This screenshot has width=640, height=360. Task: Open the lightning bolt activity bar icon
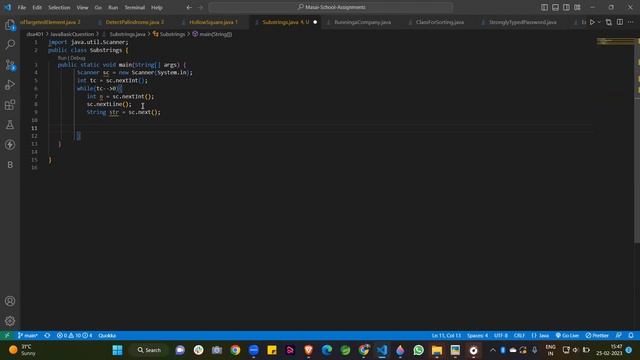[10, 144]
